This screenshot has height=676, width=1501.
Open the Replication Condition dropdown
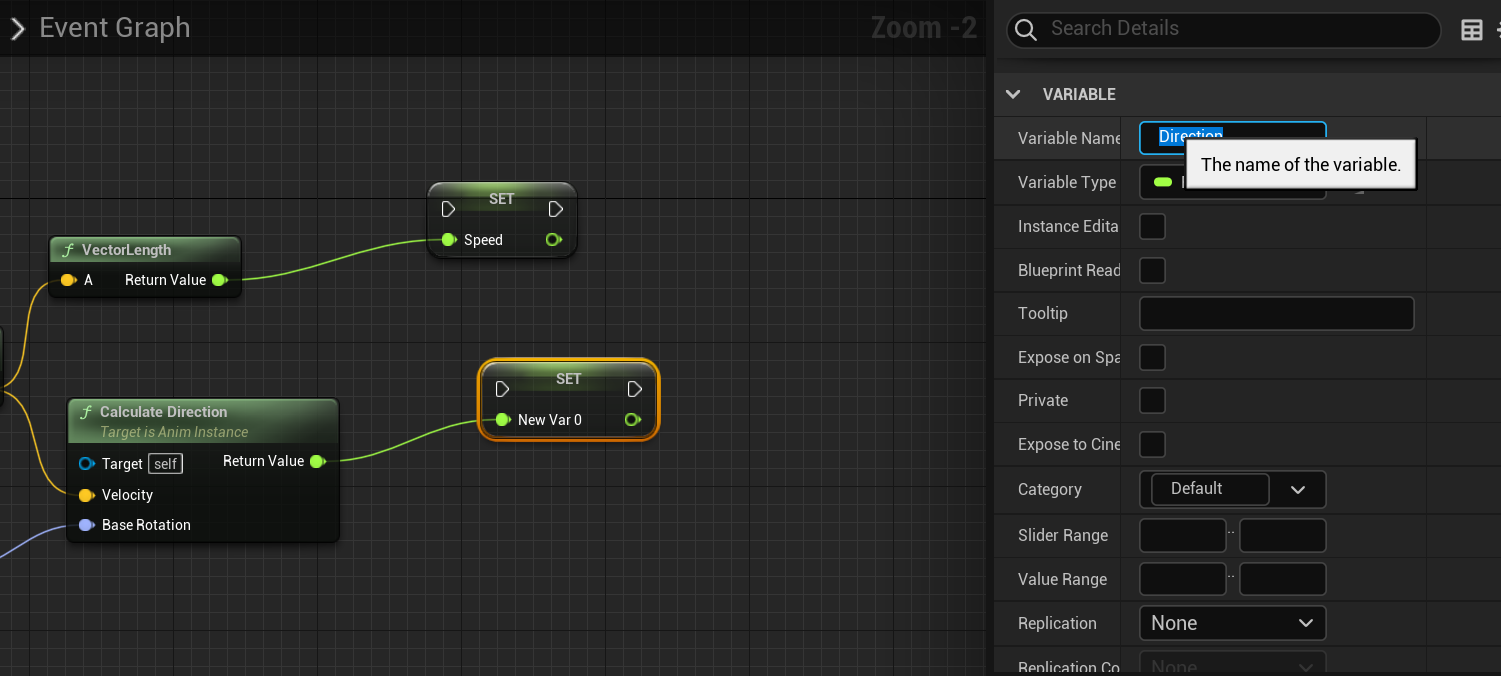pos(1232,665)
